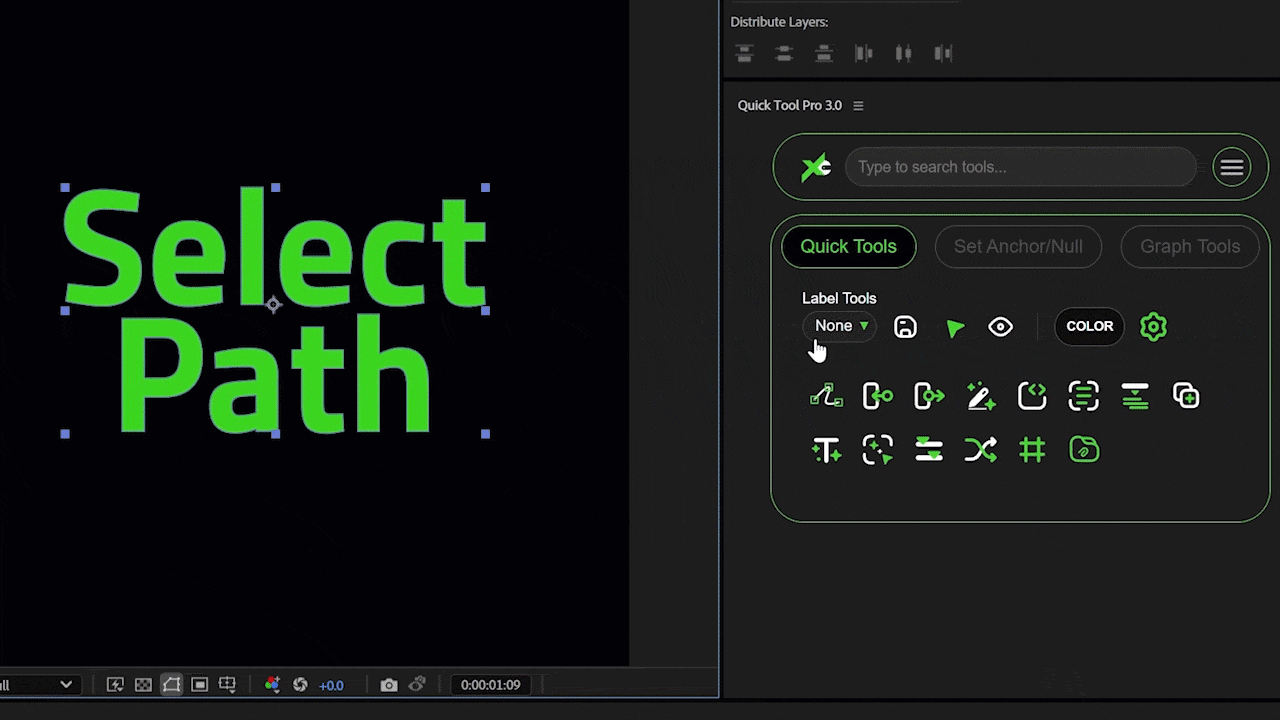This screenshot has height=720, width=1280.
Task: Click the magic pen sparkle icon
Action: point(981,396)
